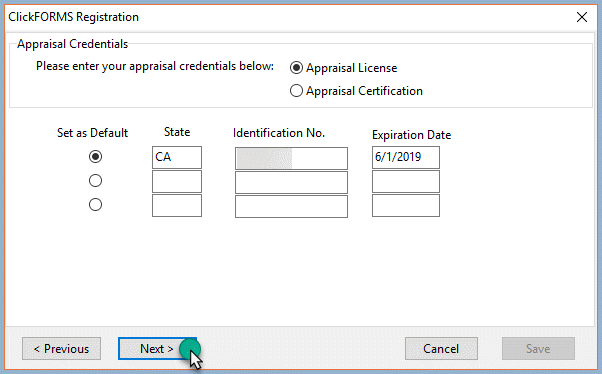The image size is (602, 374).
Task: Click the third row Expiration Date field
Action: click(406, 205)
